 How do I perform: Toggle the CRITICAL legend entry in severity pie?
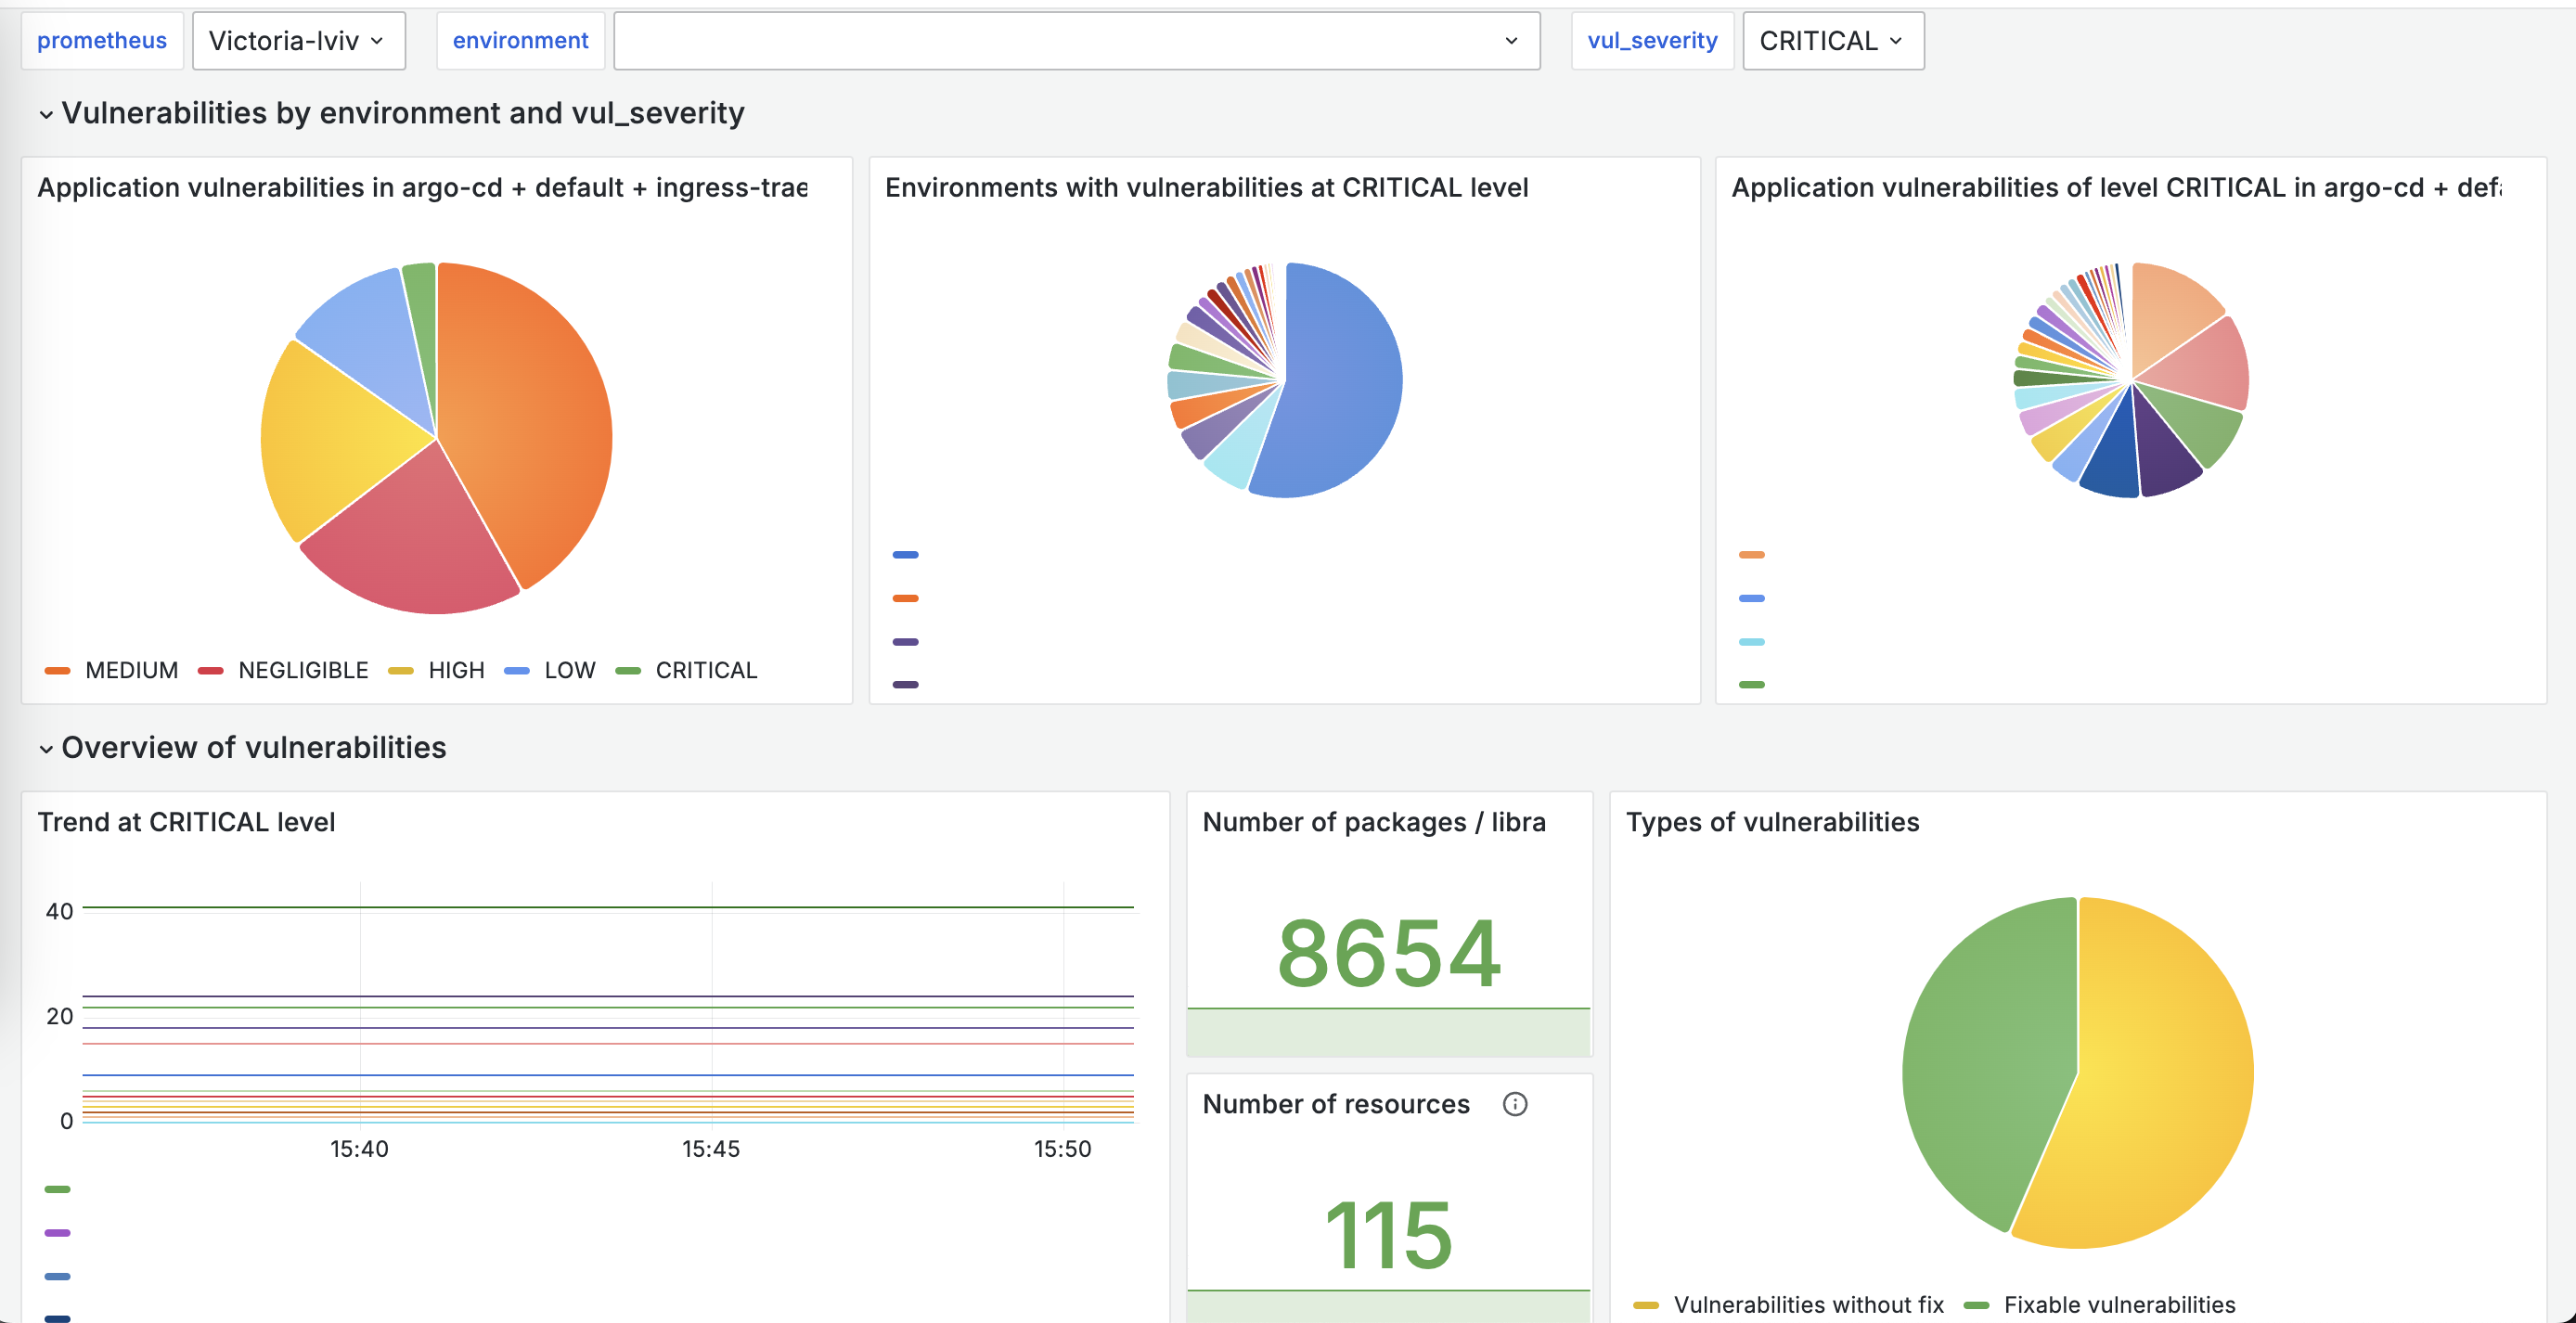point(686,670)
